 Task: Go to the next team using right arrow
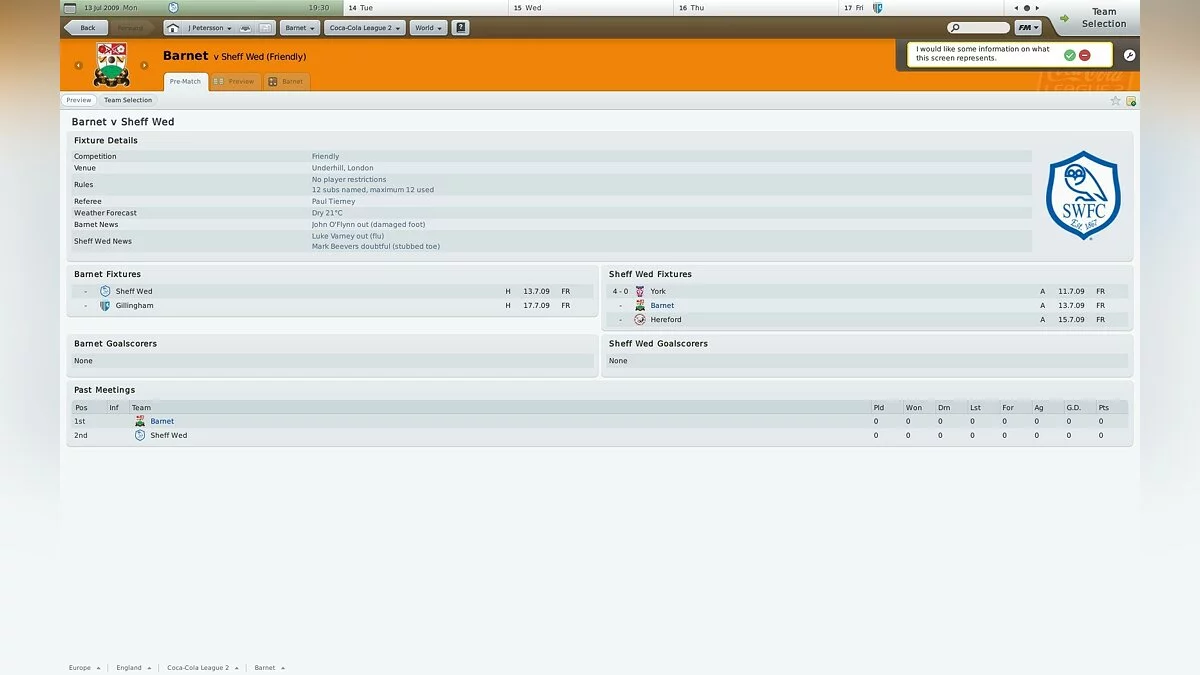tap(144, 66)
